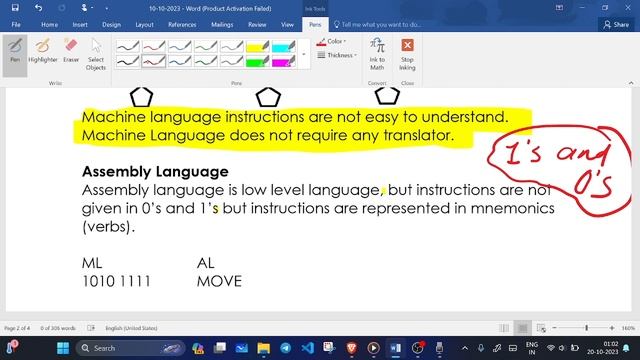Click Page 2 of 4 indicator
640x360 pixels.
point(17,328)
